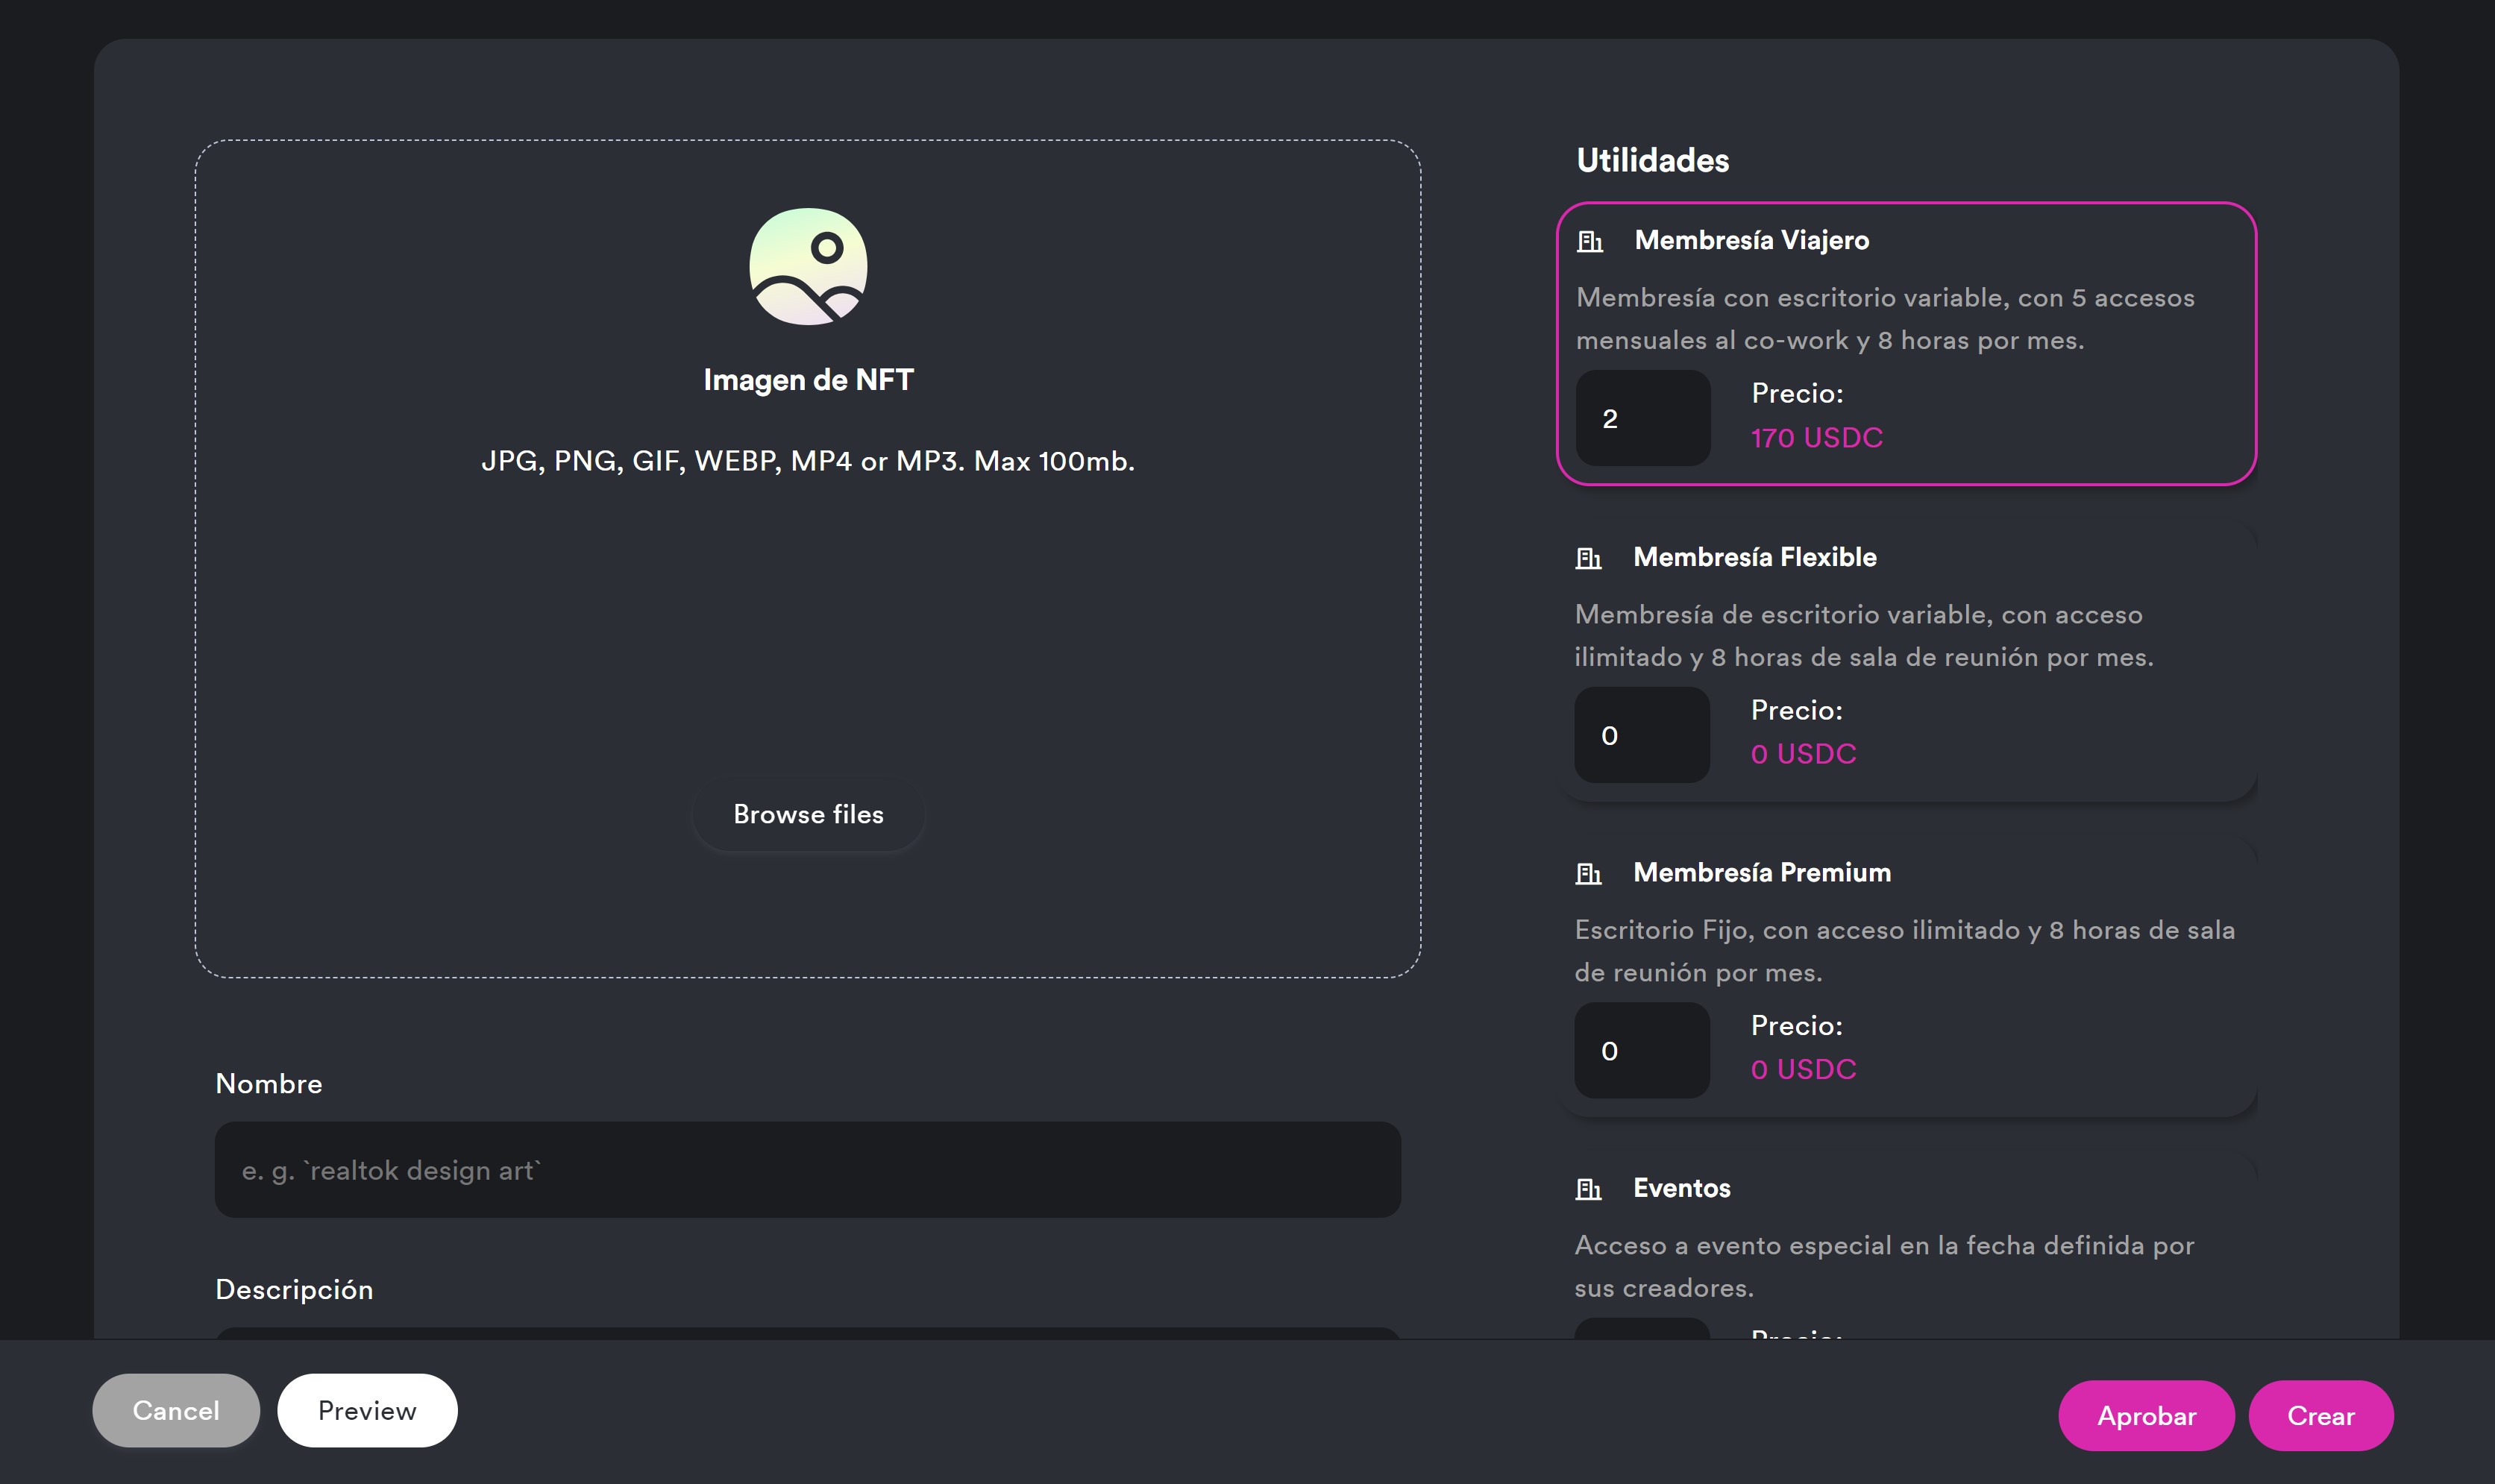The height and width of the screenshot is (1484, 2495).
Task: Click building icon beside Eventos
Action: pos(1589,1189)
